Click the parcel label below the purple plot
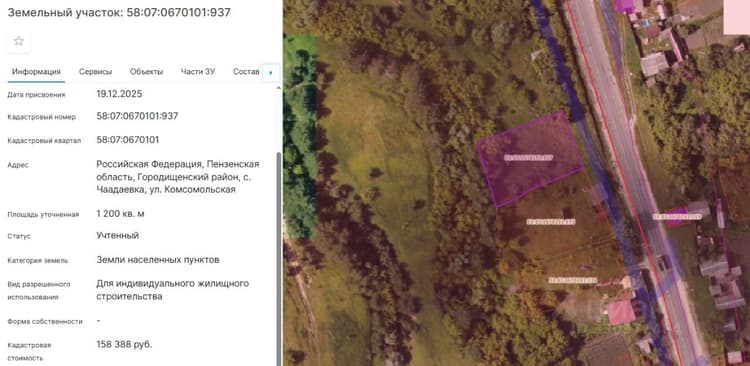Image resolution: width=750 pixels, height=366 pixels. (x=551, y=222)
